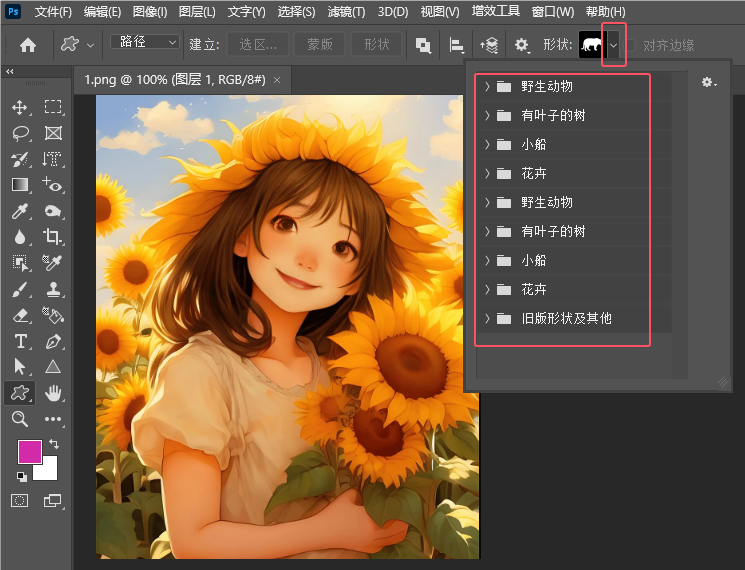Open the Edit Toolbar three-dots menu
Viewport: 745px width, 570px height.
53,419
